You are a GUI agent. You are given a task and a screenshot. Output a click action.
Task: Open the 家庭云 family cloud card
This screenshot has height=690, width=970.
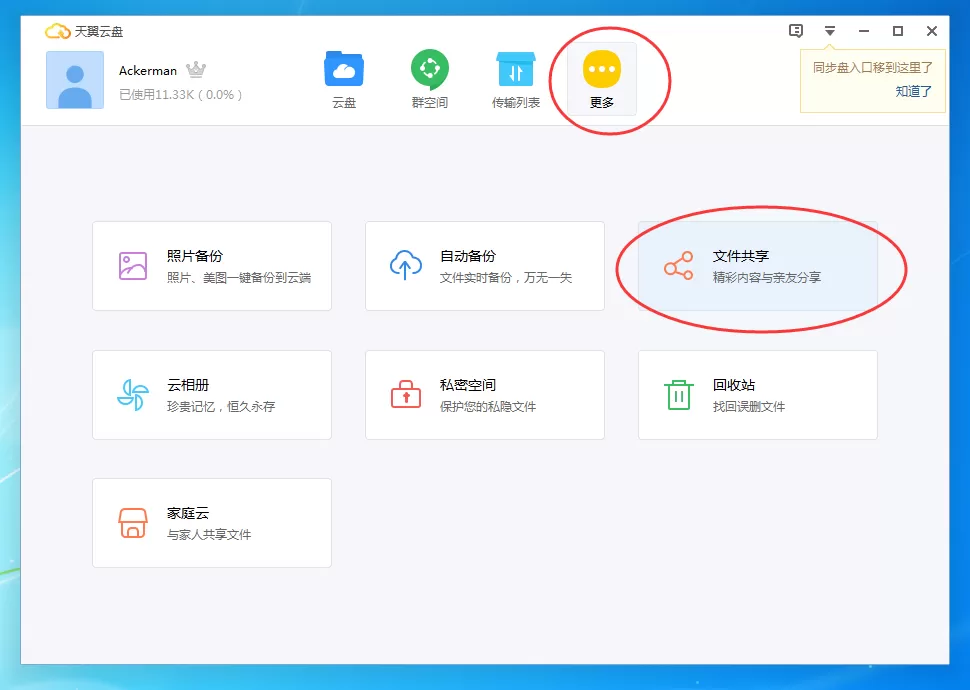click(x=212, y=523)
